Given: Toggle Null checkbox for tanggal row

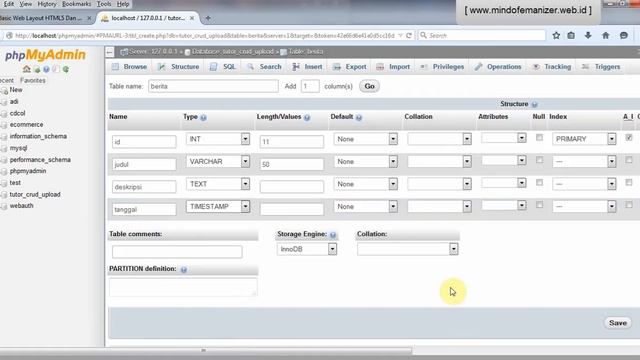Looking at the screenshot, I should 539,204.
